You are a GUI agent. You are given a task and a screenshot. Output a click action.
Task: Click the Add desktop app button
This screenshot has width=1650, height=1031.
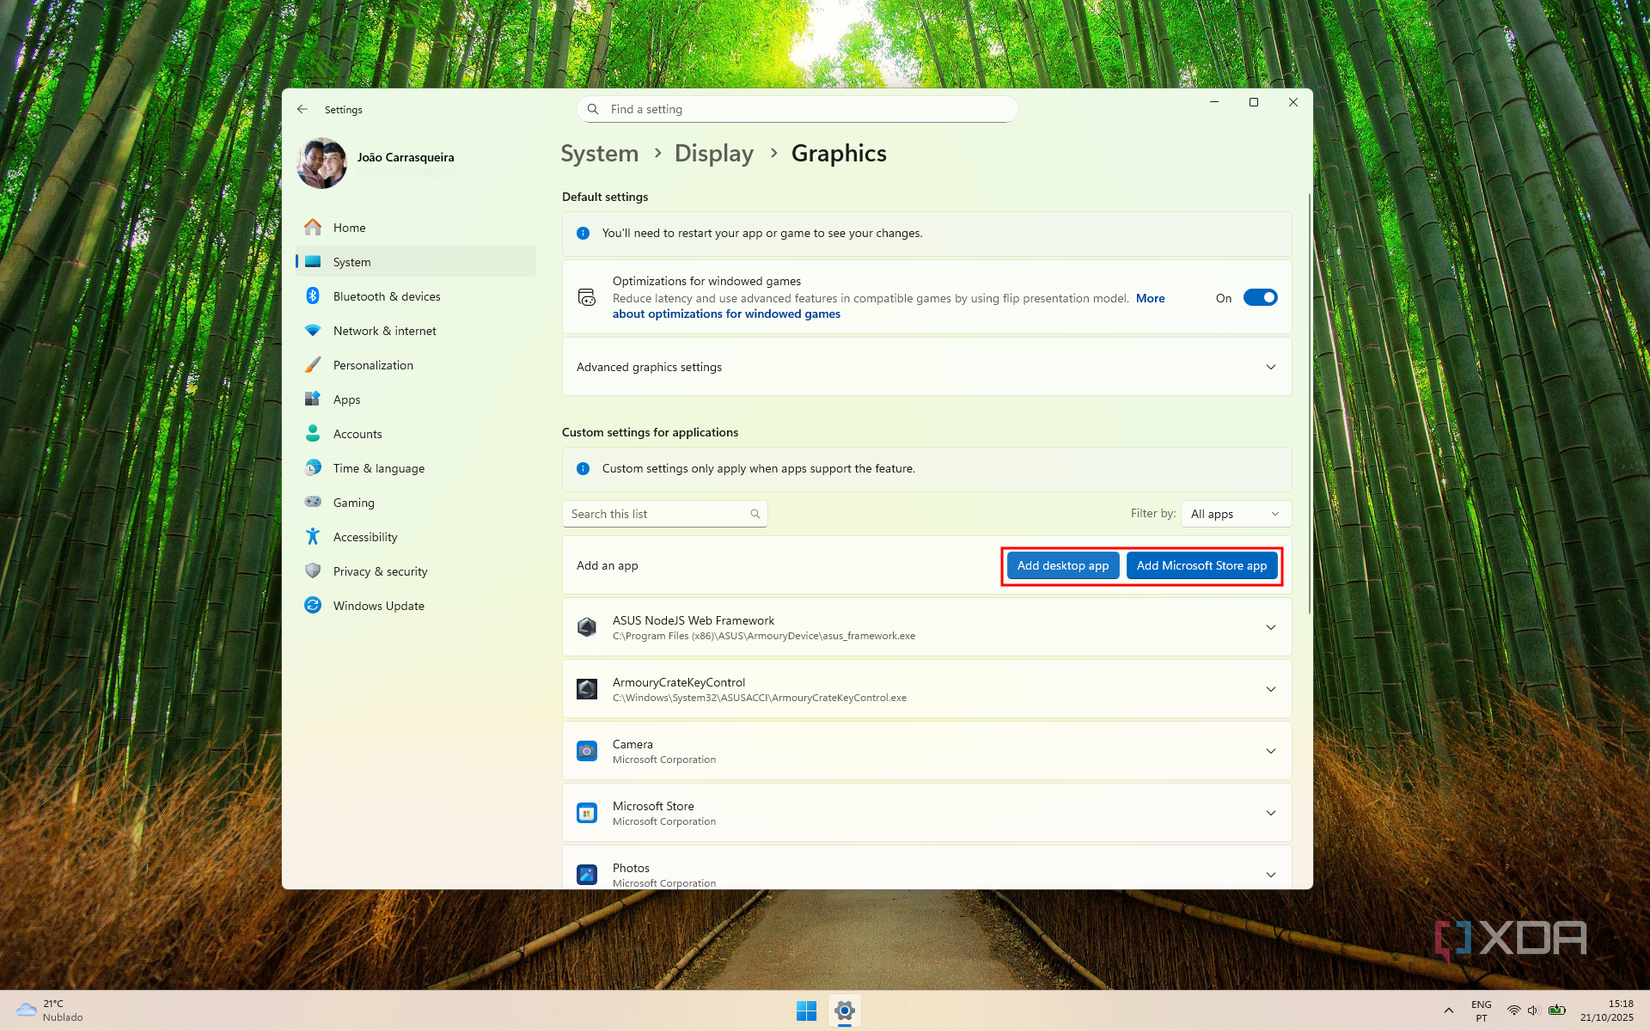coord(1062,565)
